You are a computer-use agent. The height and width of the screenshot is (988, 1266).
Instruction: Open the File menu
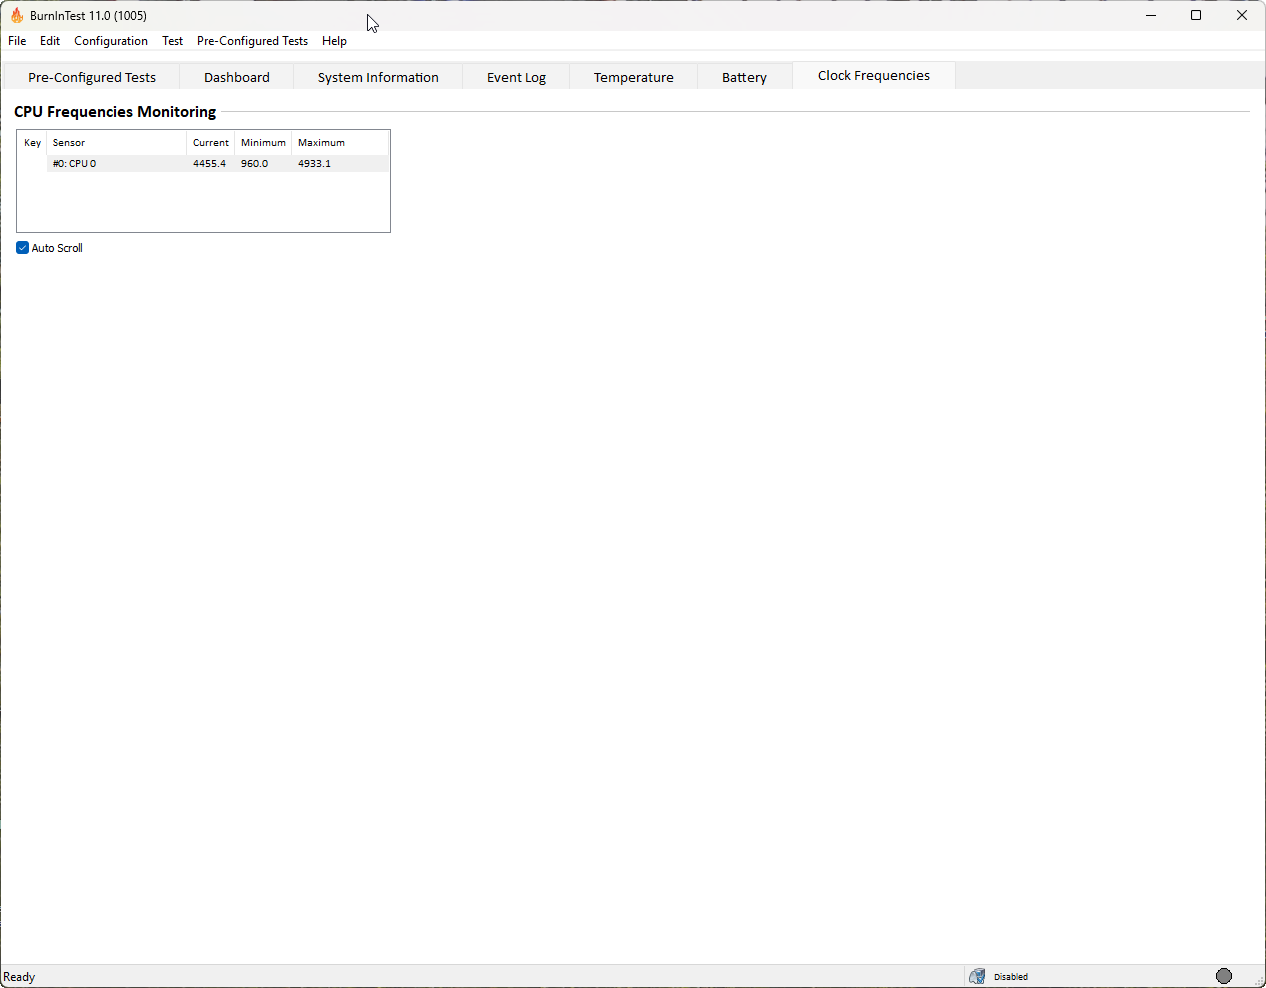pyautogui.click(x=17, y=41)
